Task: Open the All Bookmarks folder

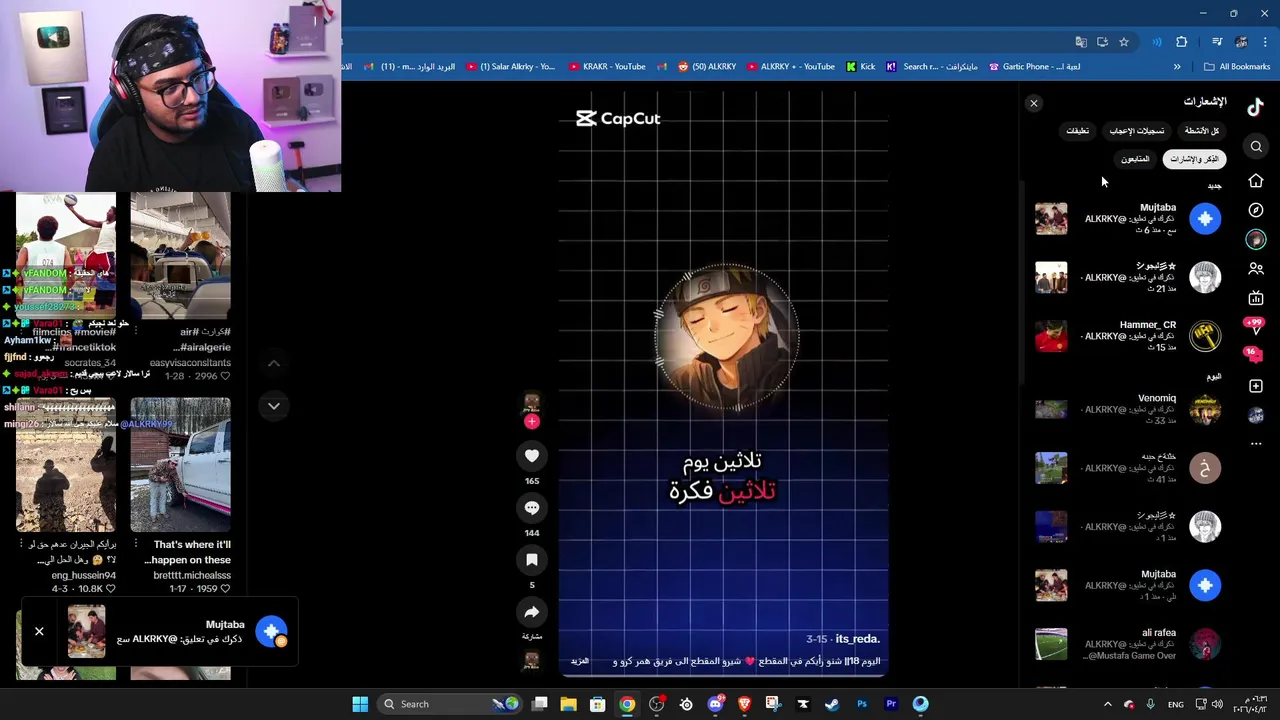Action: click(1237, 67)
